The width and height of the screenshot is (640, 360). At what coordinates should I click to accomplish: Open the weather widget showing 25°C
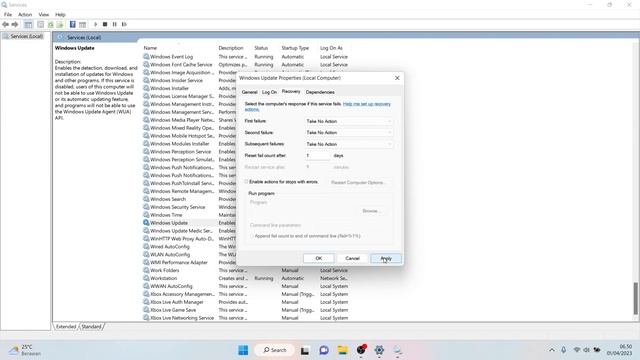[25, 350]
